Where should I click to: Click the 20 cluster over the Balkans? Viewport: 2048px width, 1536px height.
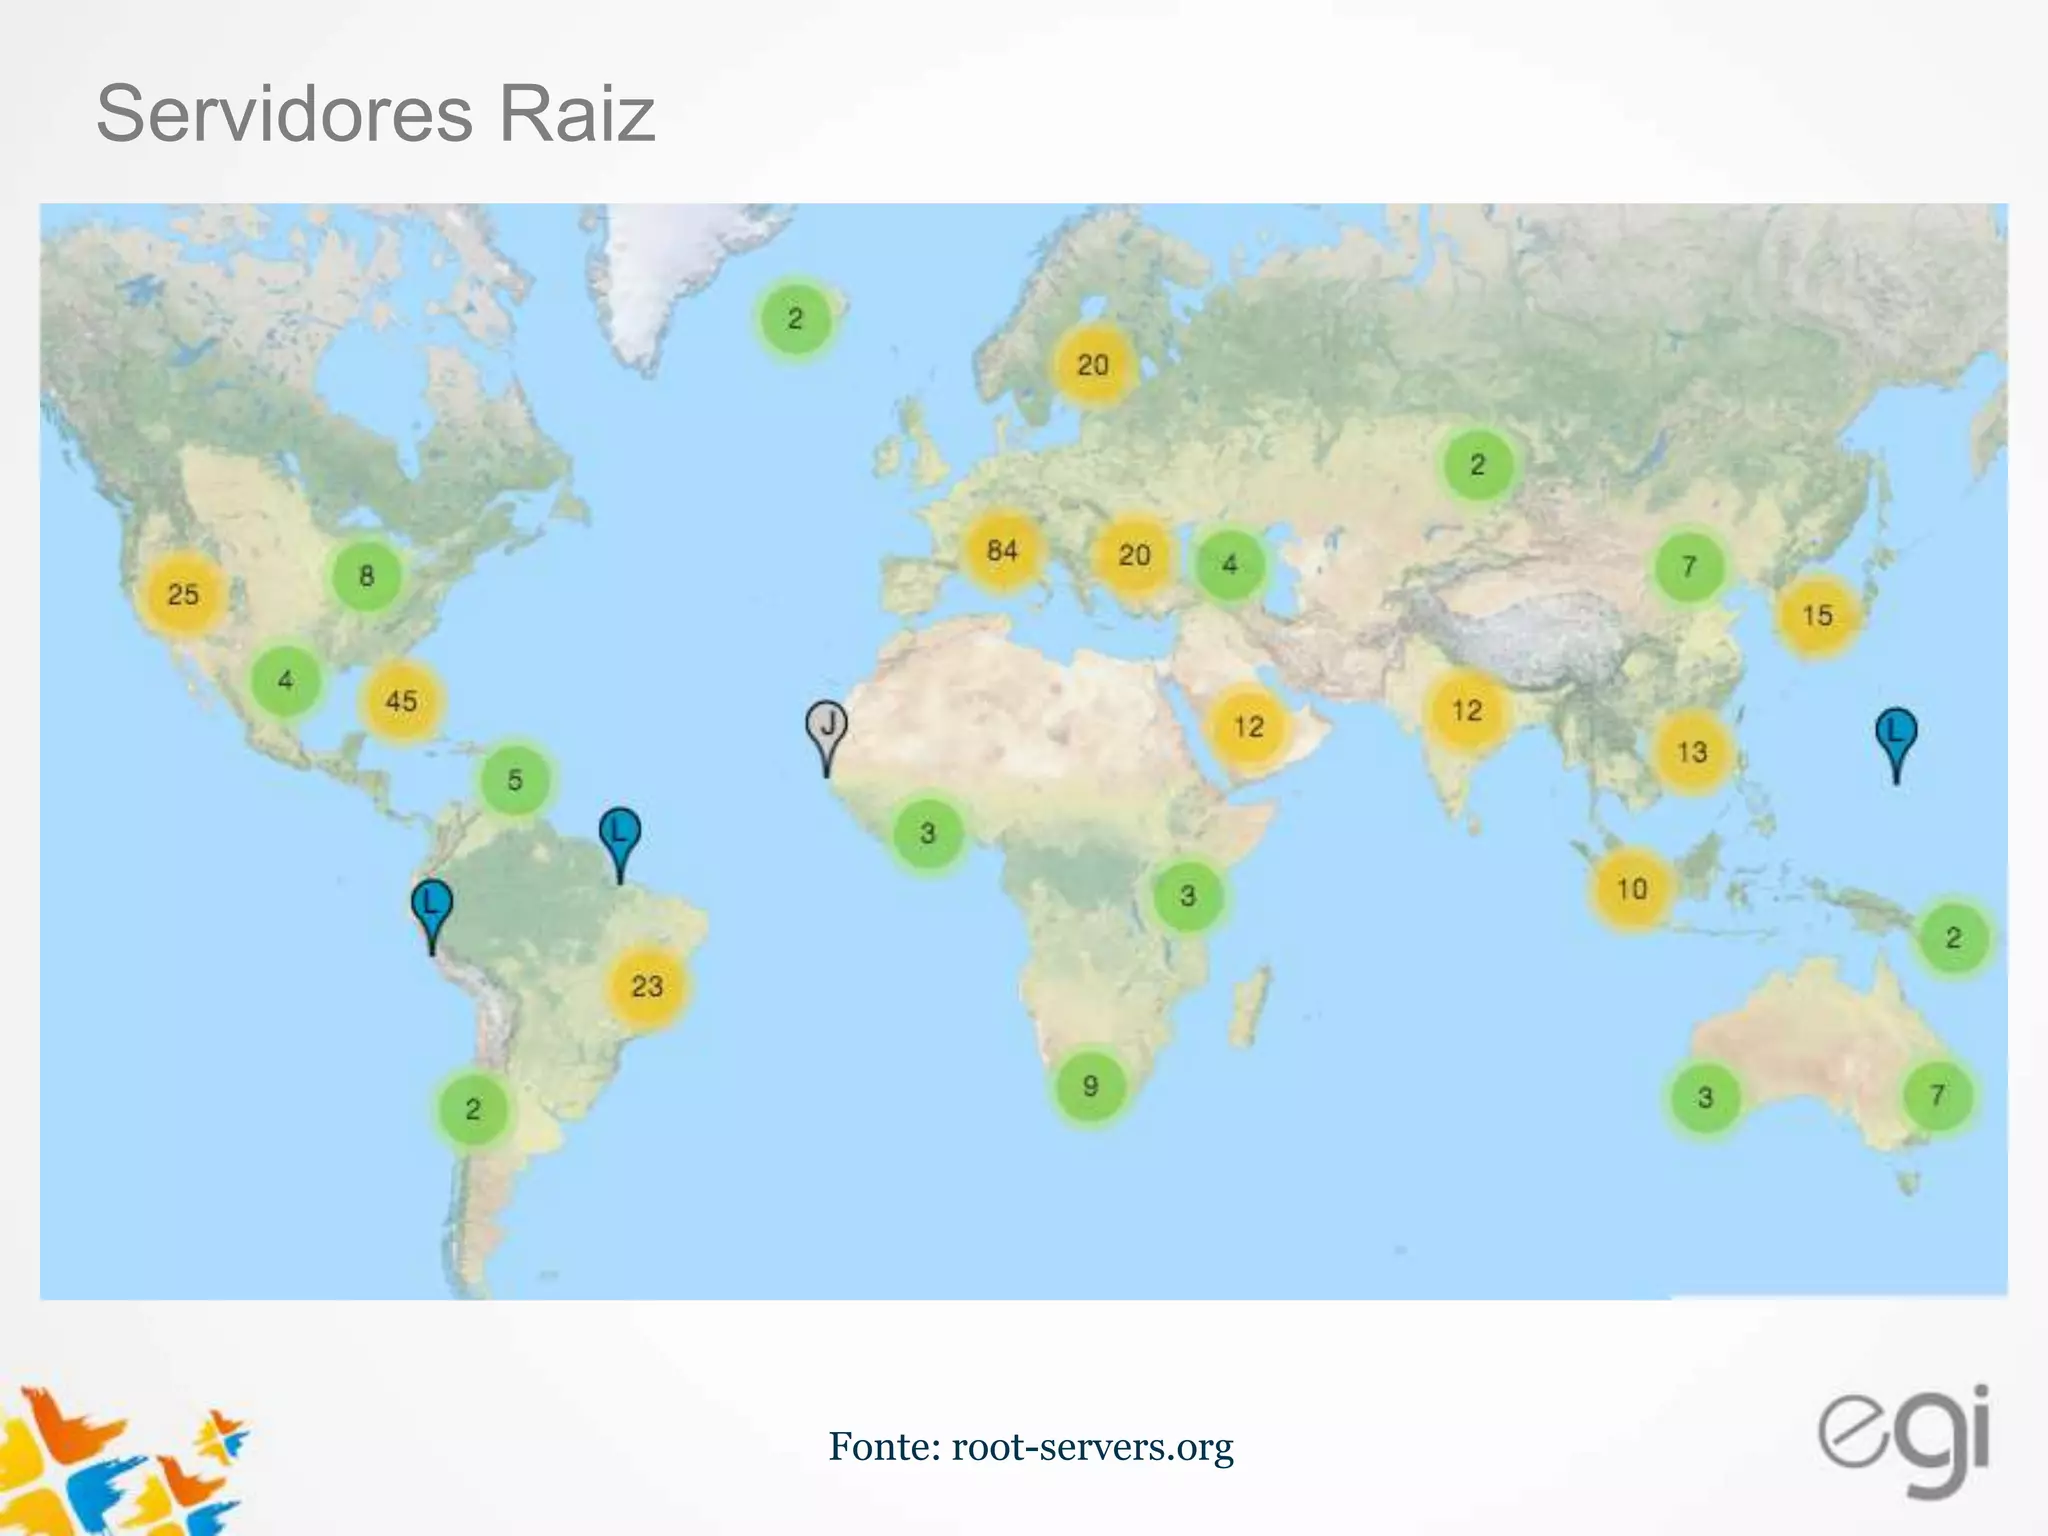pos(1134,555)
